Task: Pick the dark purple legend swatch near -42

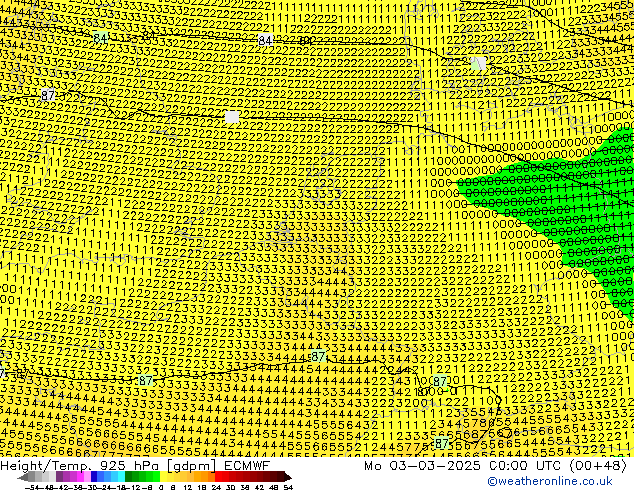Action: pos(59,478)
